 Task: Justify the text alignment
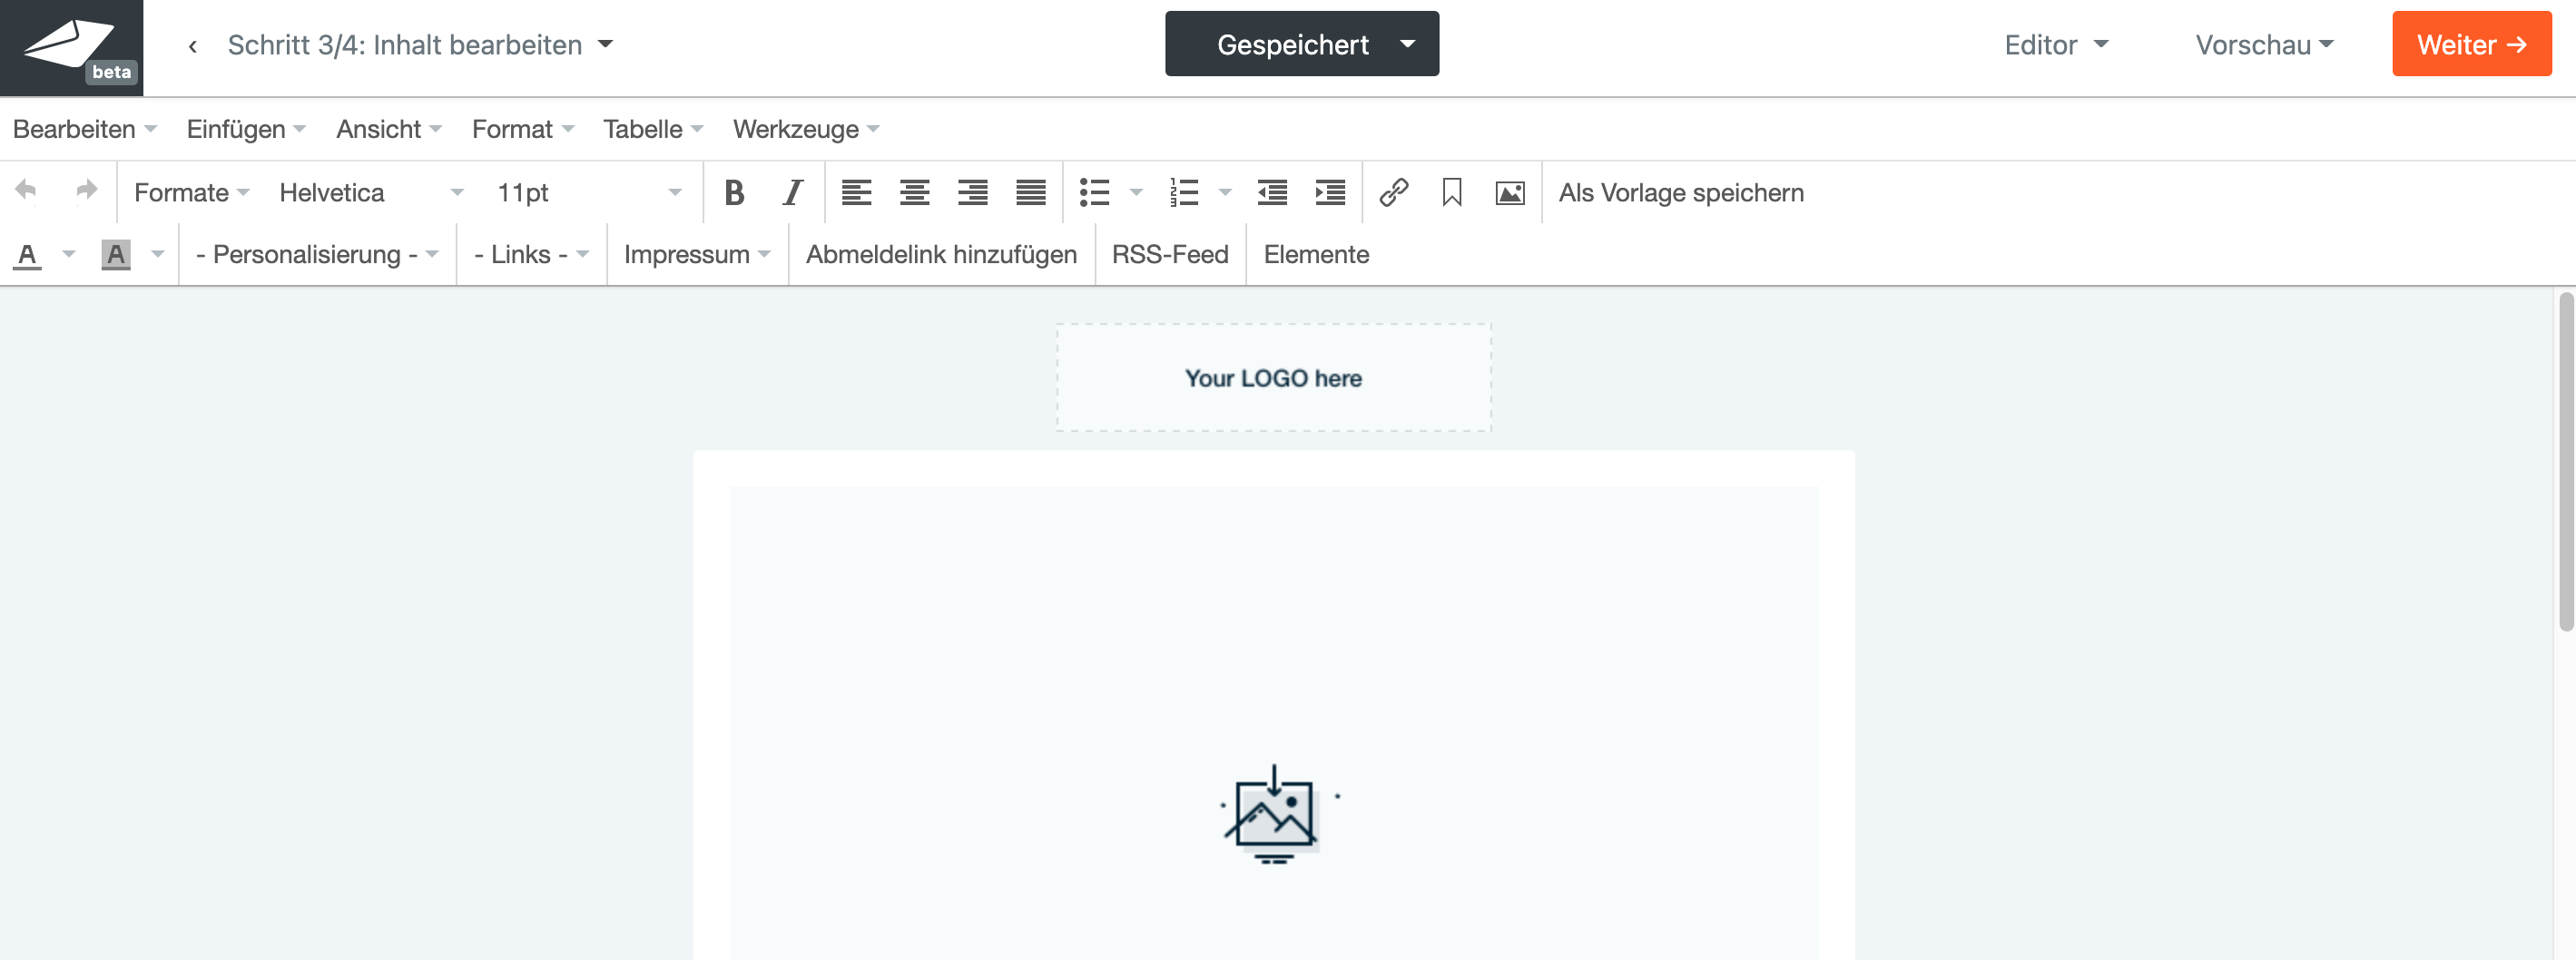click(x=1030, y=192)
